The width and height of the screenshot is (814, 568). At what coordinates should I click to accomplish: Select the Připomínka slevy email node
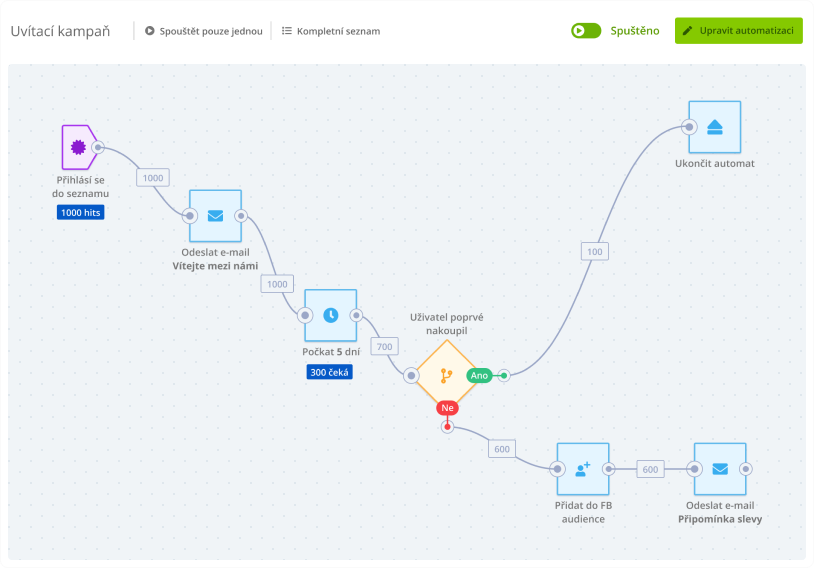tap(720, 469)
